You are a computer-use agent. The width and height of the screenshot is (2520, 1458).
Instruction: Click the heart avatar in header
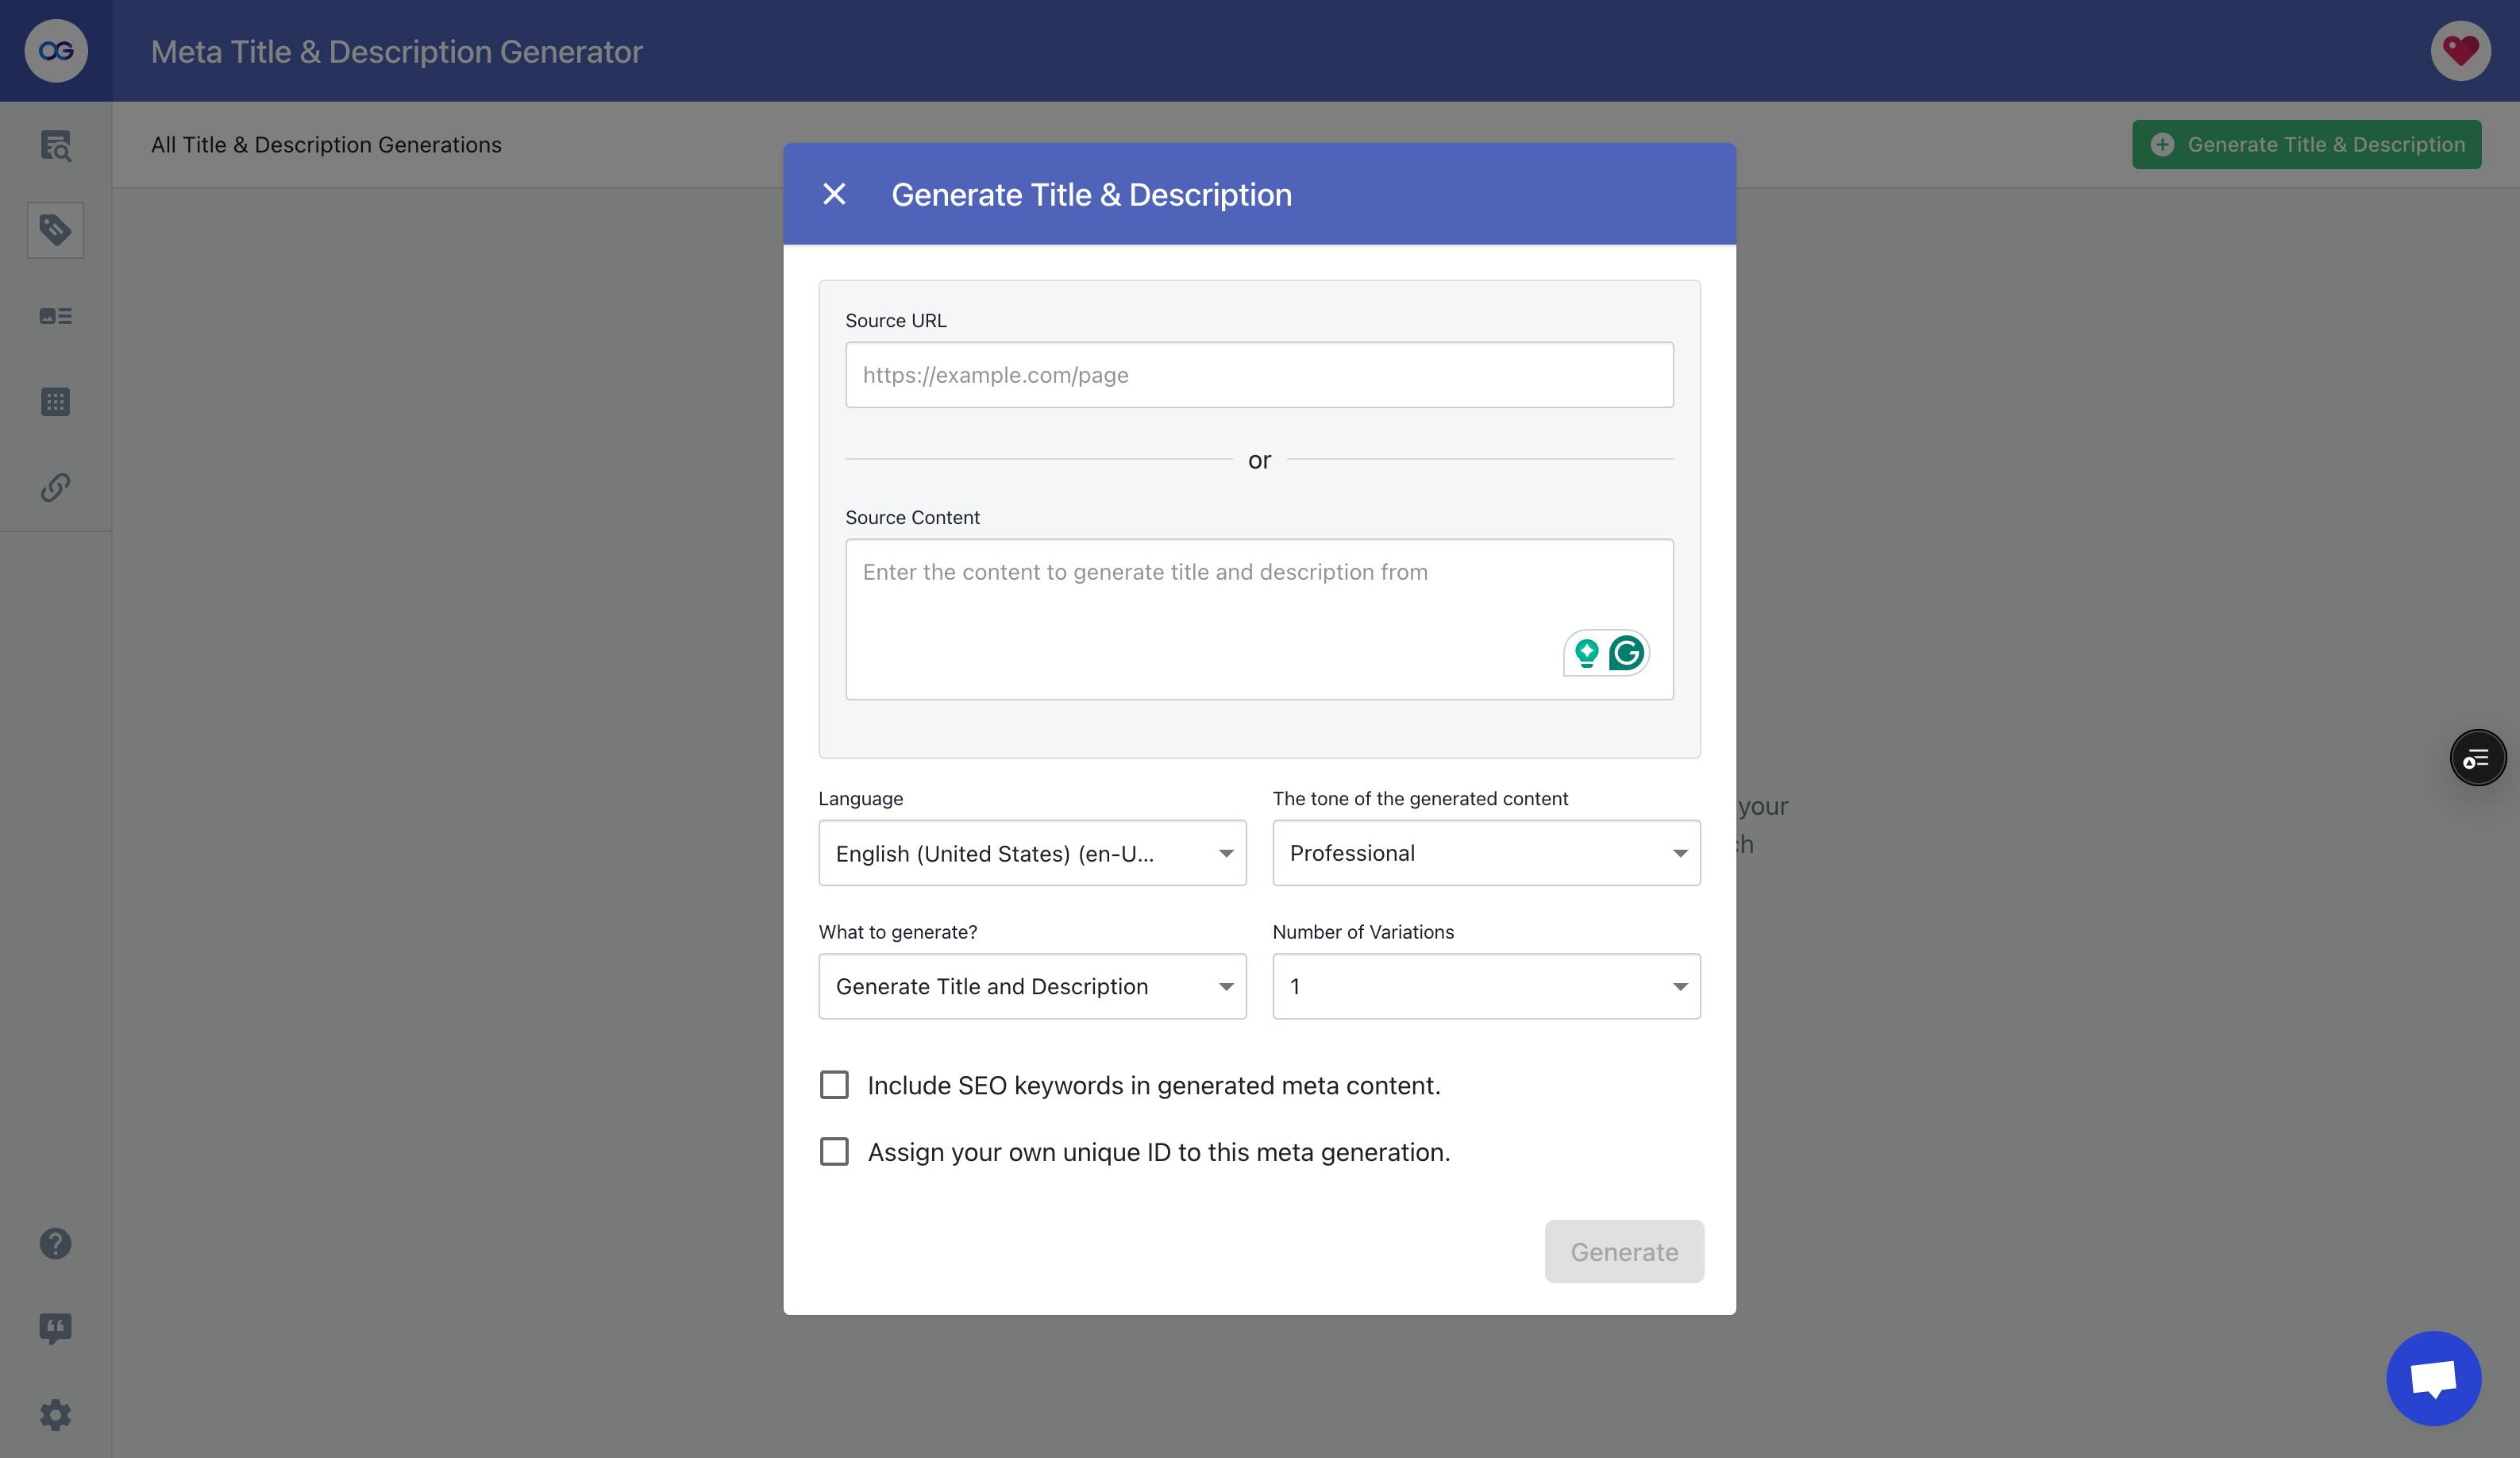(x=2461, y=51)
